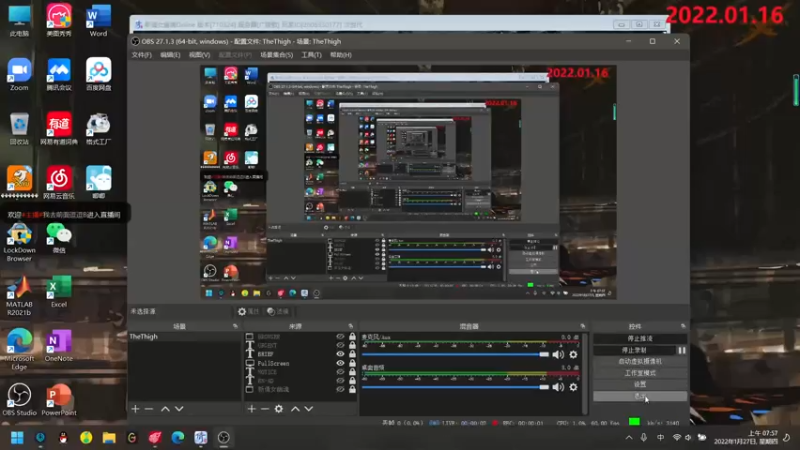Select the OBS Studio desktop icon
Viewport: 800px width, 450px height.
click(x=19, y=399)
